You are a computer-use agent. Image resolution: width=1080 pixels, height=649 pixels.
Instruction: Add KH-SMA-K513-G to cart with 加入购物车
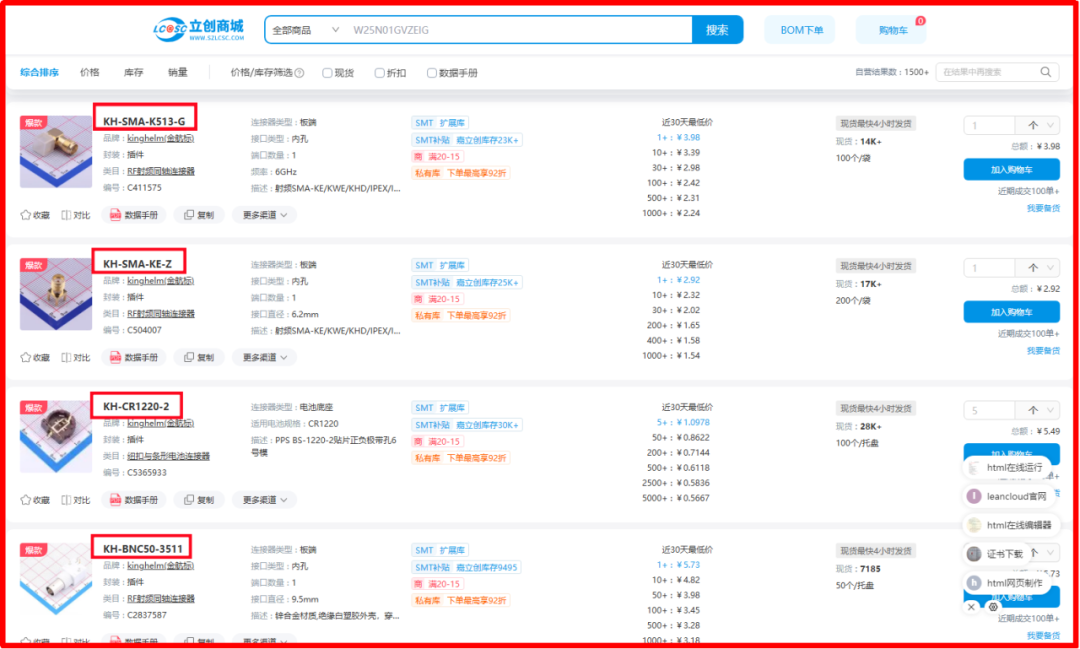1011,169
